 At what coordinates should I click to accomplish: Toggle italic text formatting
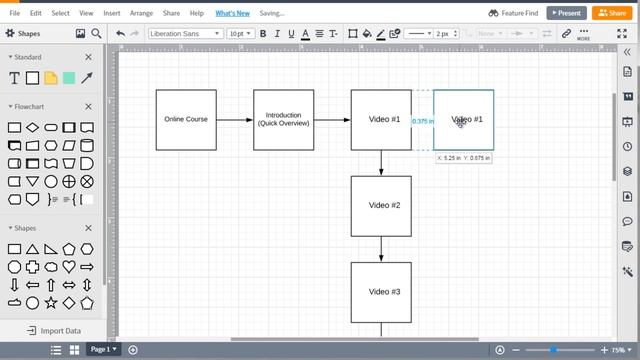[277, 34]
